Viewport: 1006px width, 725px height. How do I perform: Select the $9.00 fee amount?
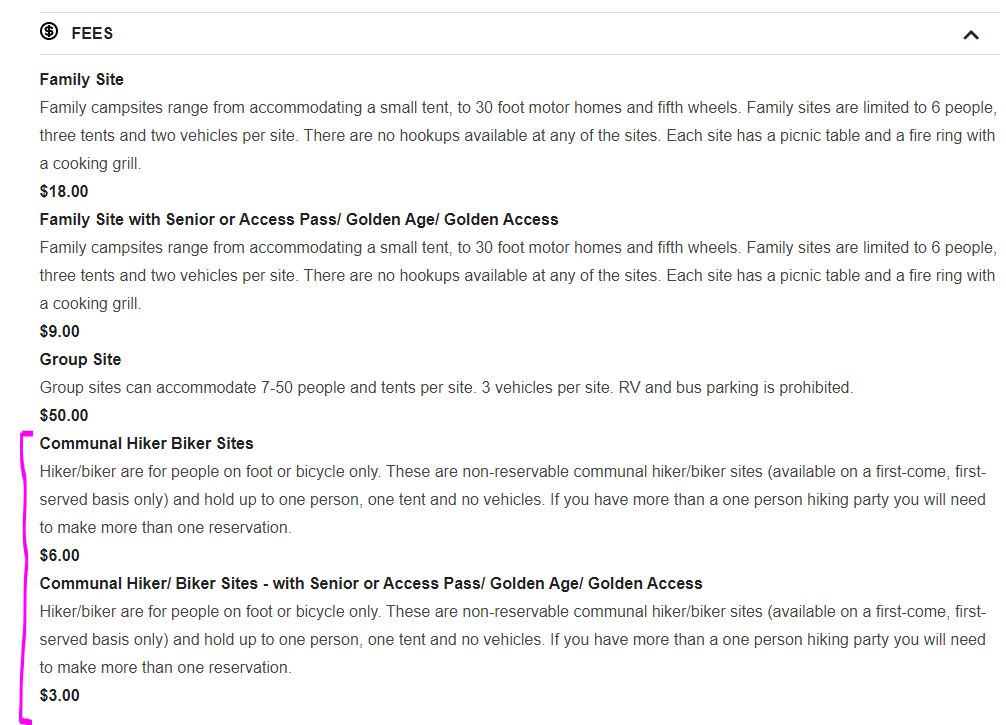[x=60, y=331]
